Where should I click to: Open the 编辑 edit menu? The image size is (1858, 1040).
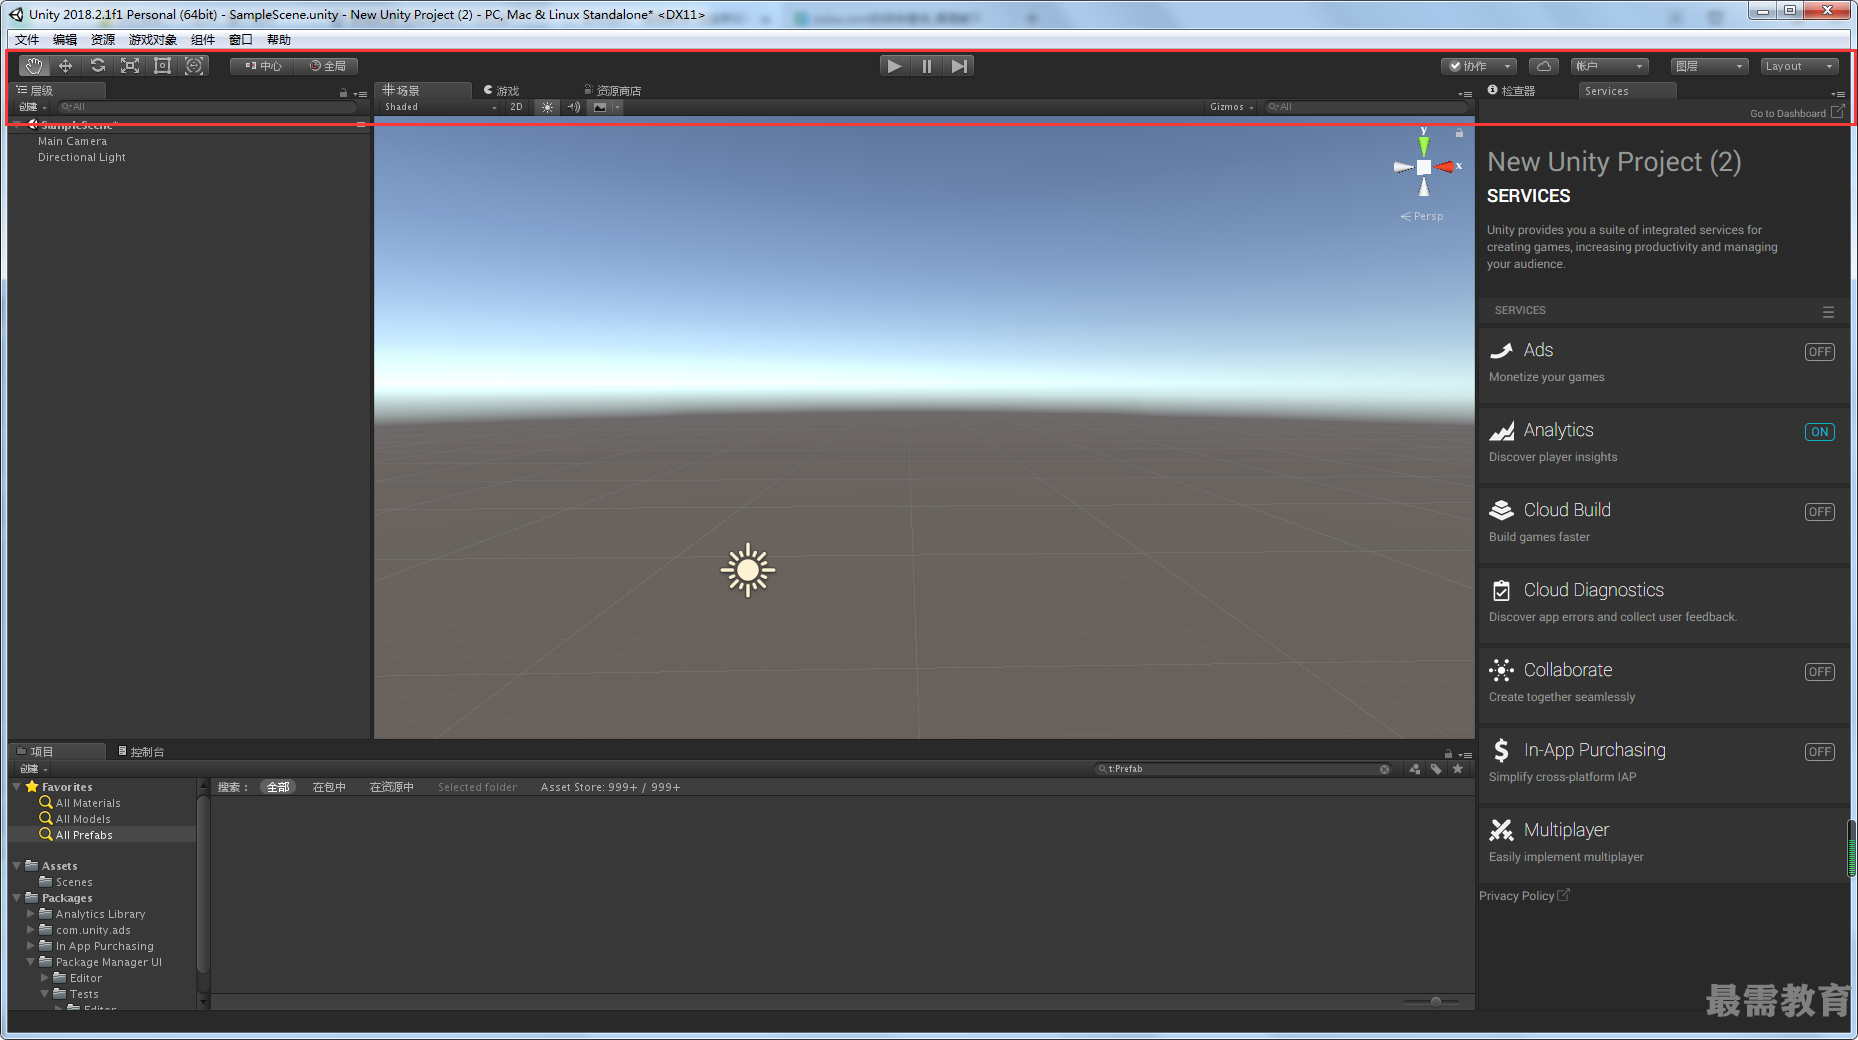(65, 40)
